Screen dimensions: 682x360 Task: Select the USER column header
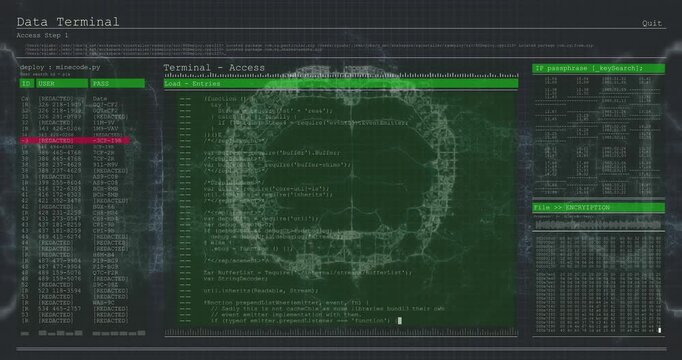click(x=62, y=83)
